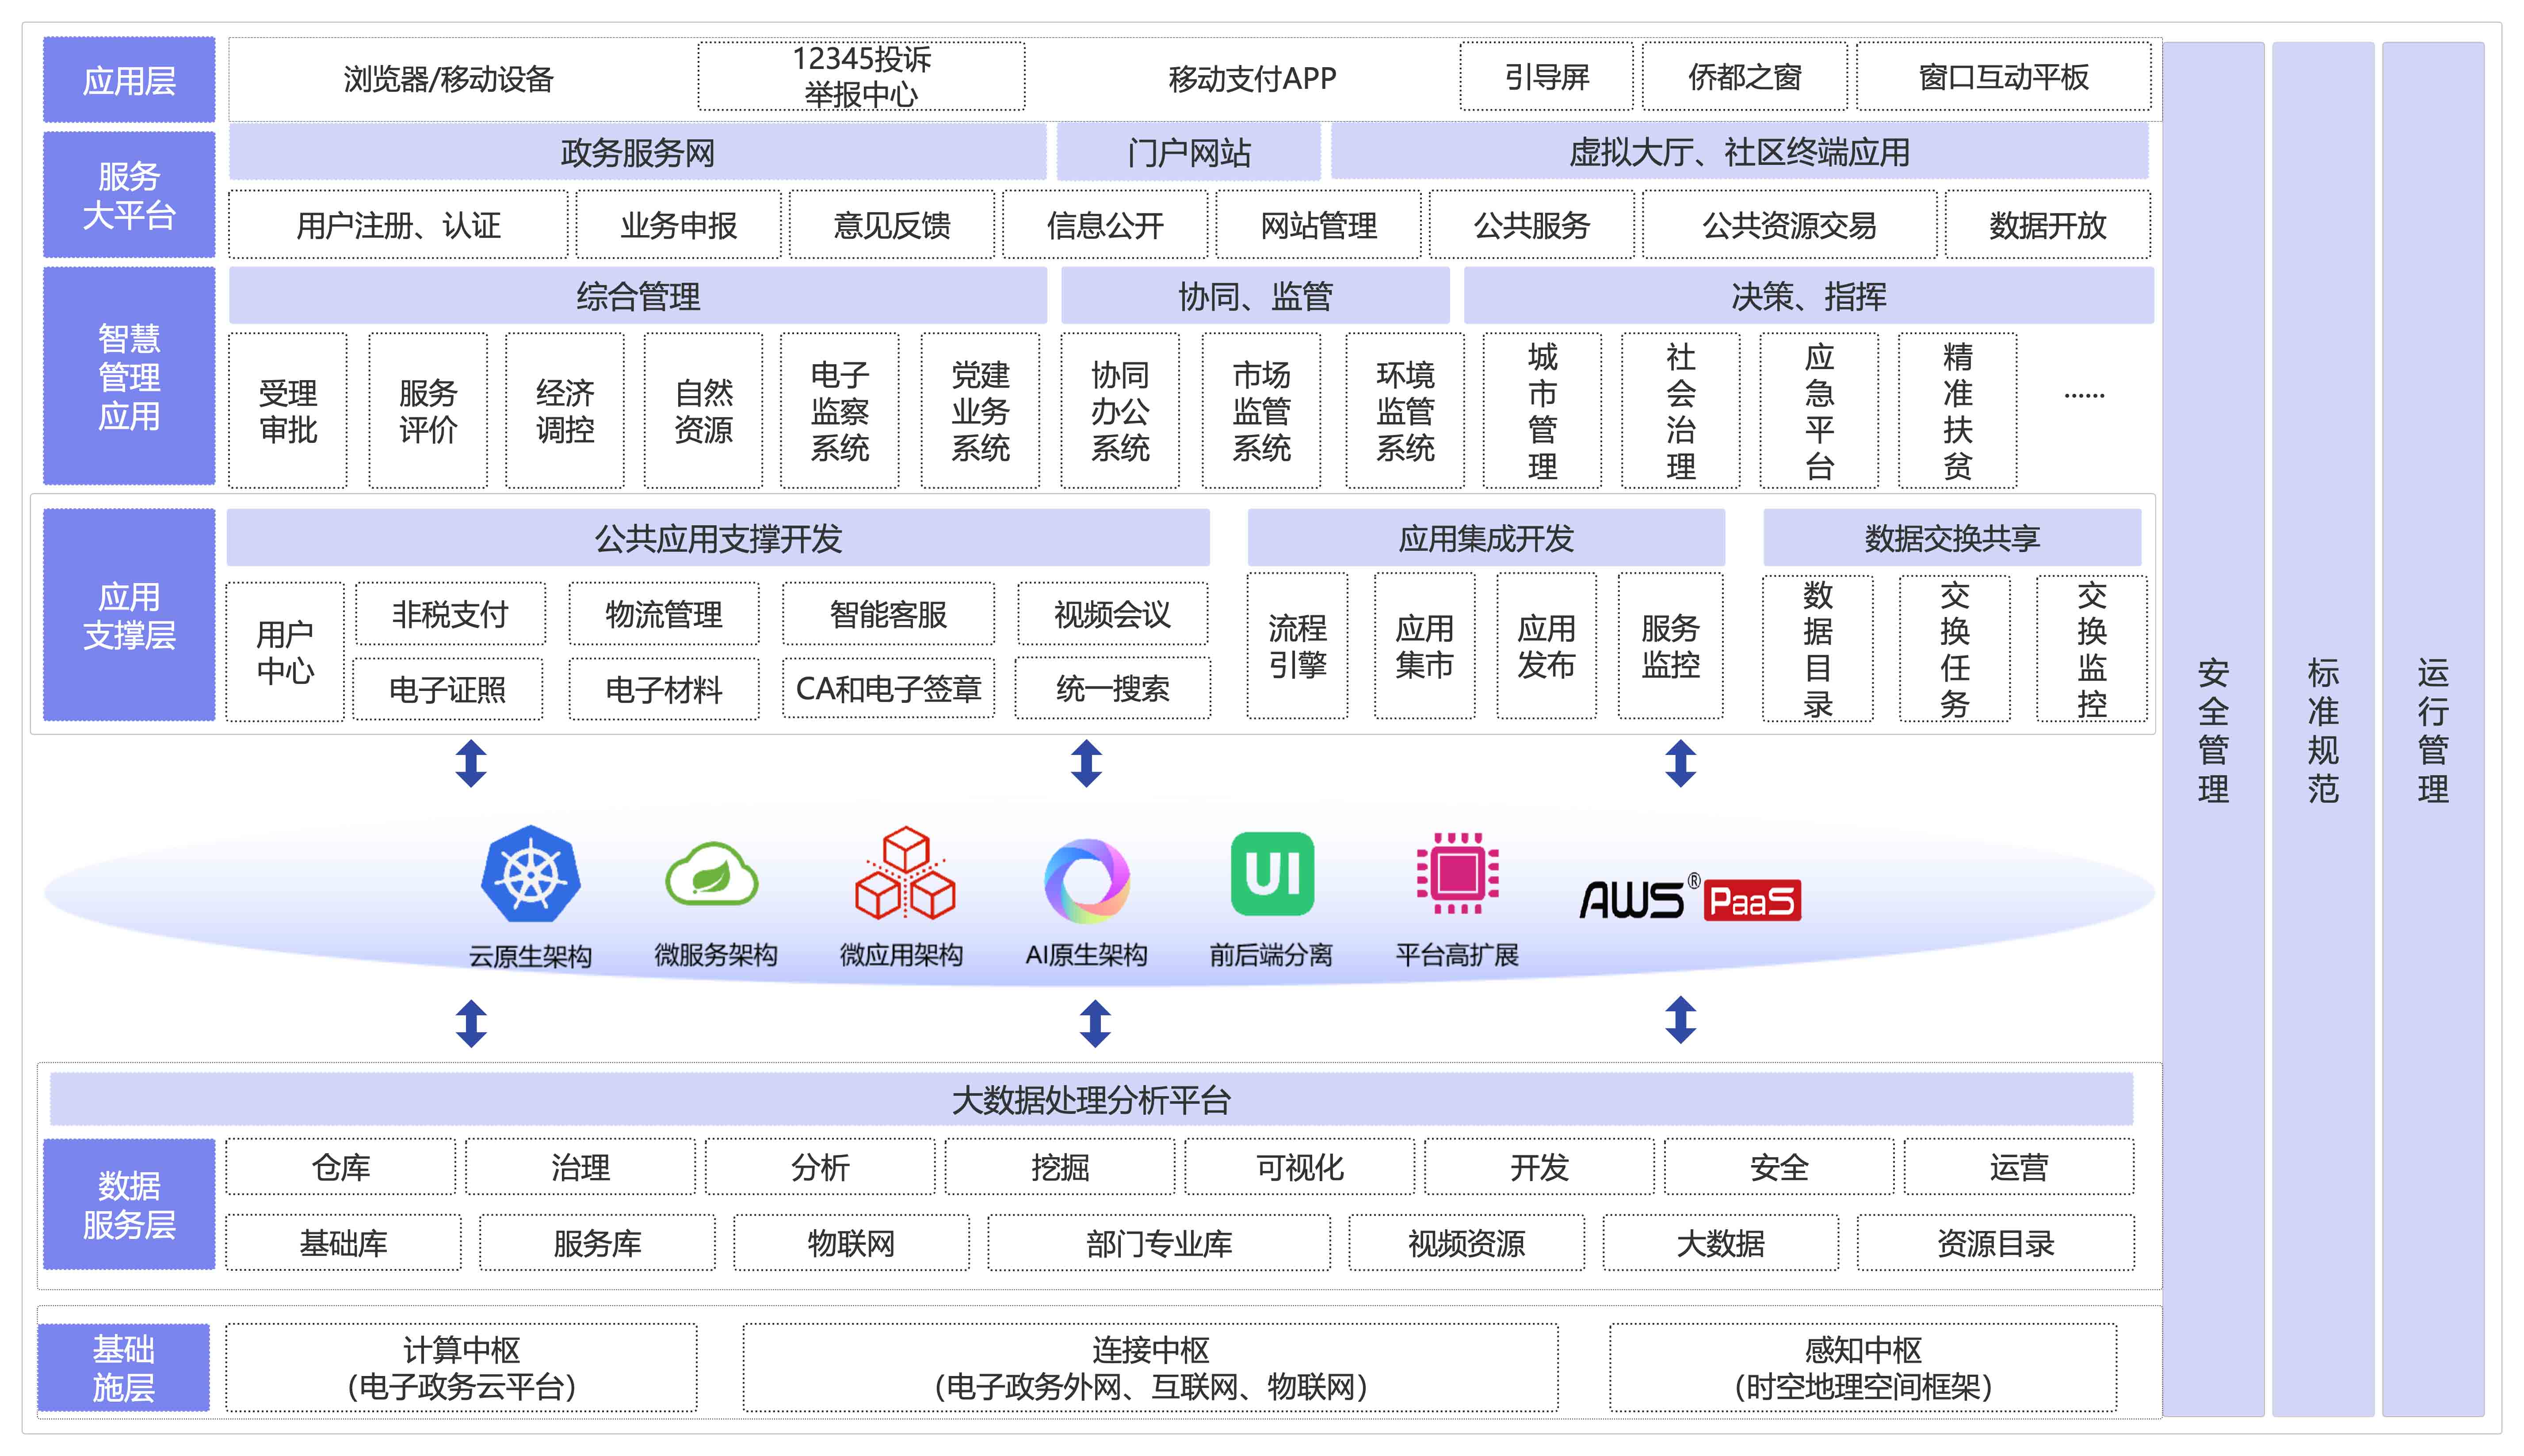The width and height of the screenshot is (2524, 1456).
Task: Click the green UI front-end separation icon
Action: [1272, 874]
